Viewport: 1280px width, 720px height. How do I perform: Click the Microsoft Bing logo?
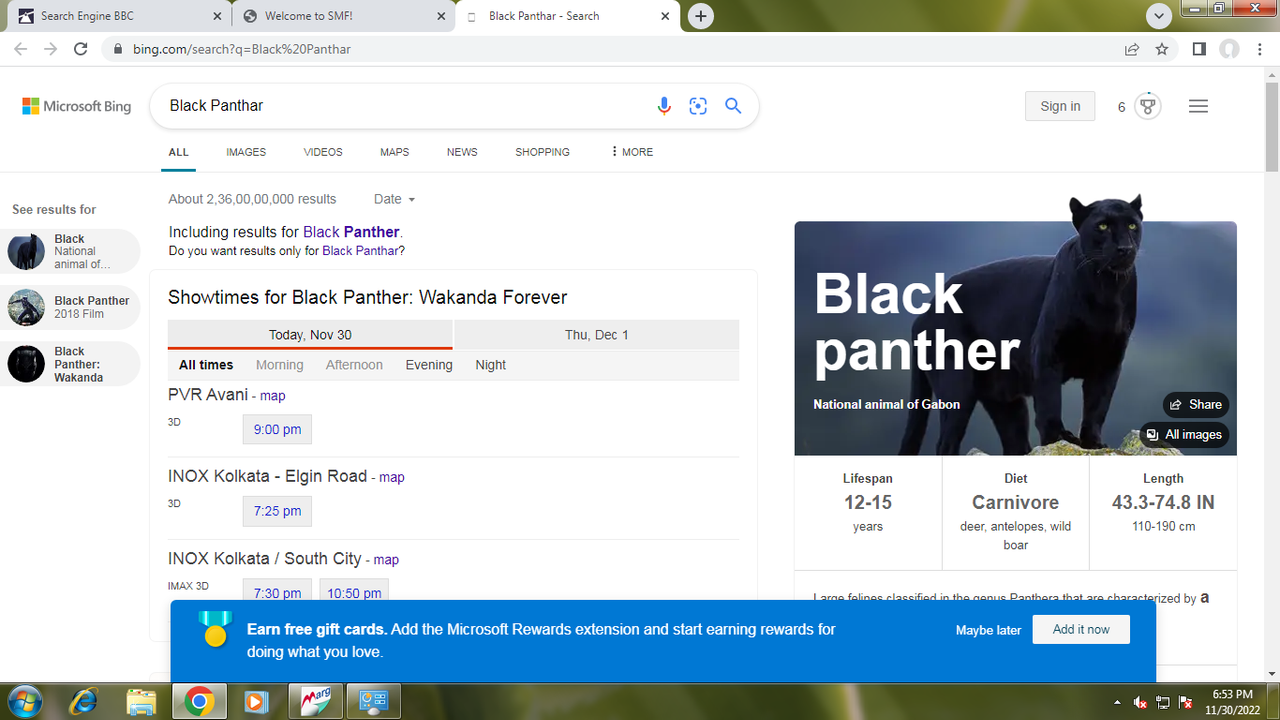point(77,106)
